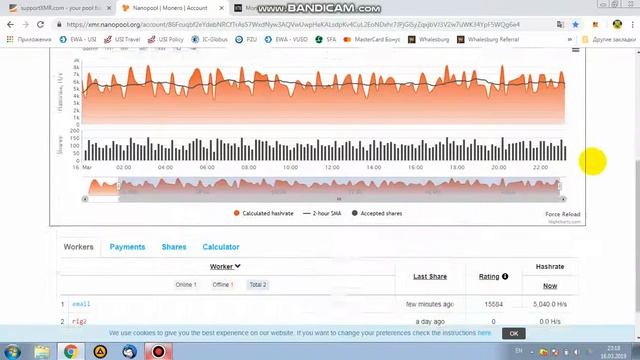Viewport: 640px width, 360px height.
Task: Open worker small details
Action: [81, 304]
